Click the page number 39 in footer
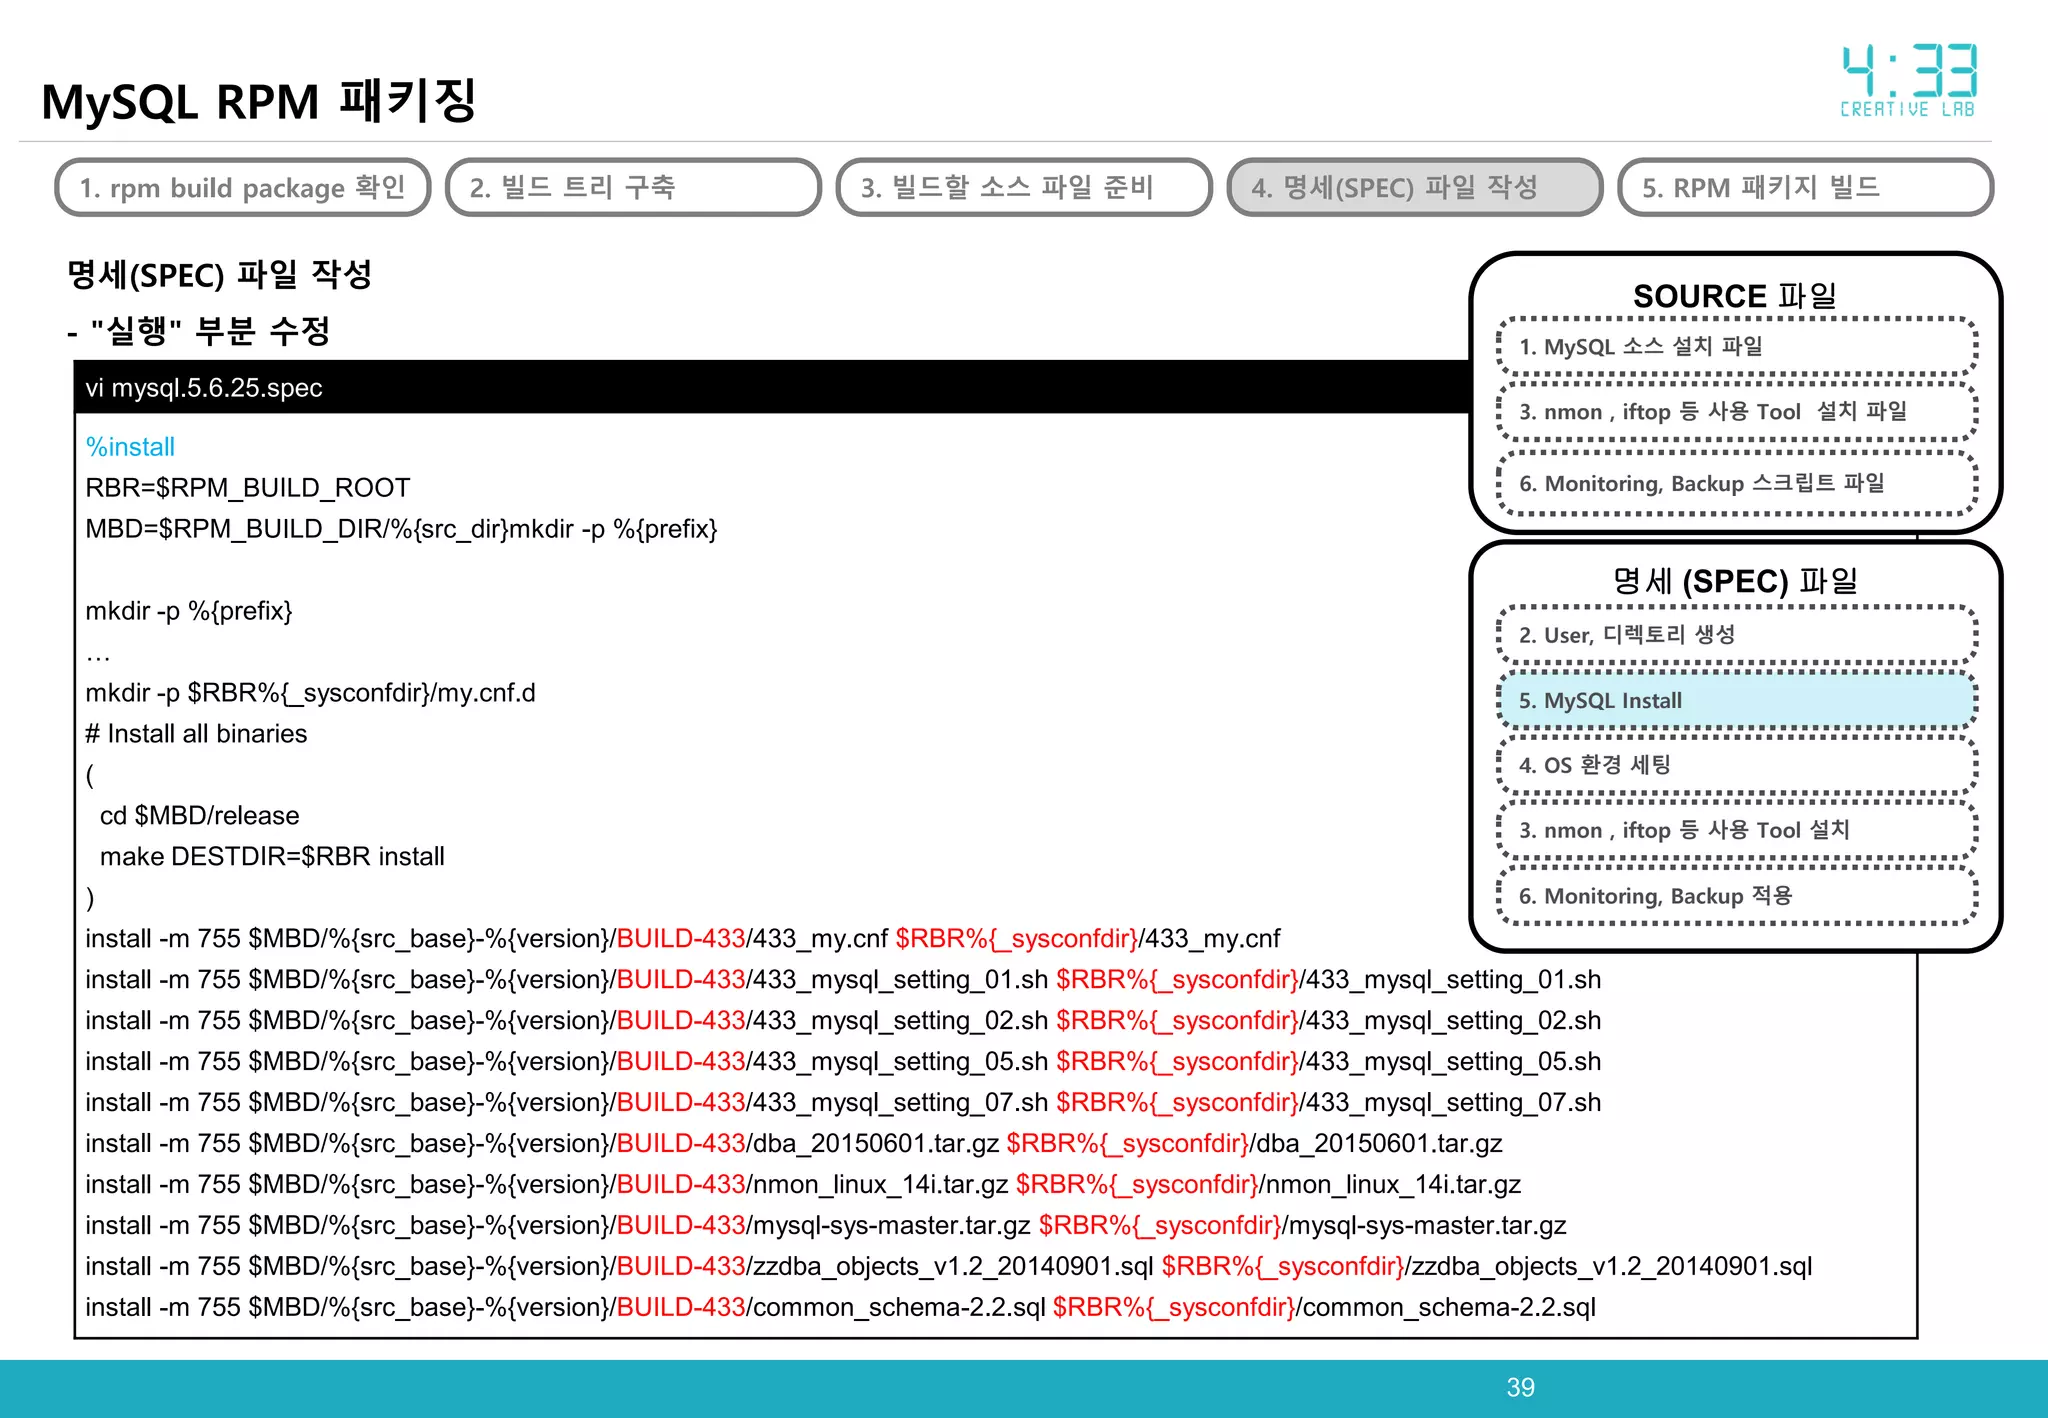 click(1520, 1388)
